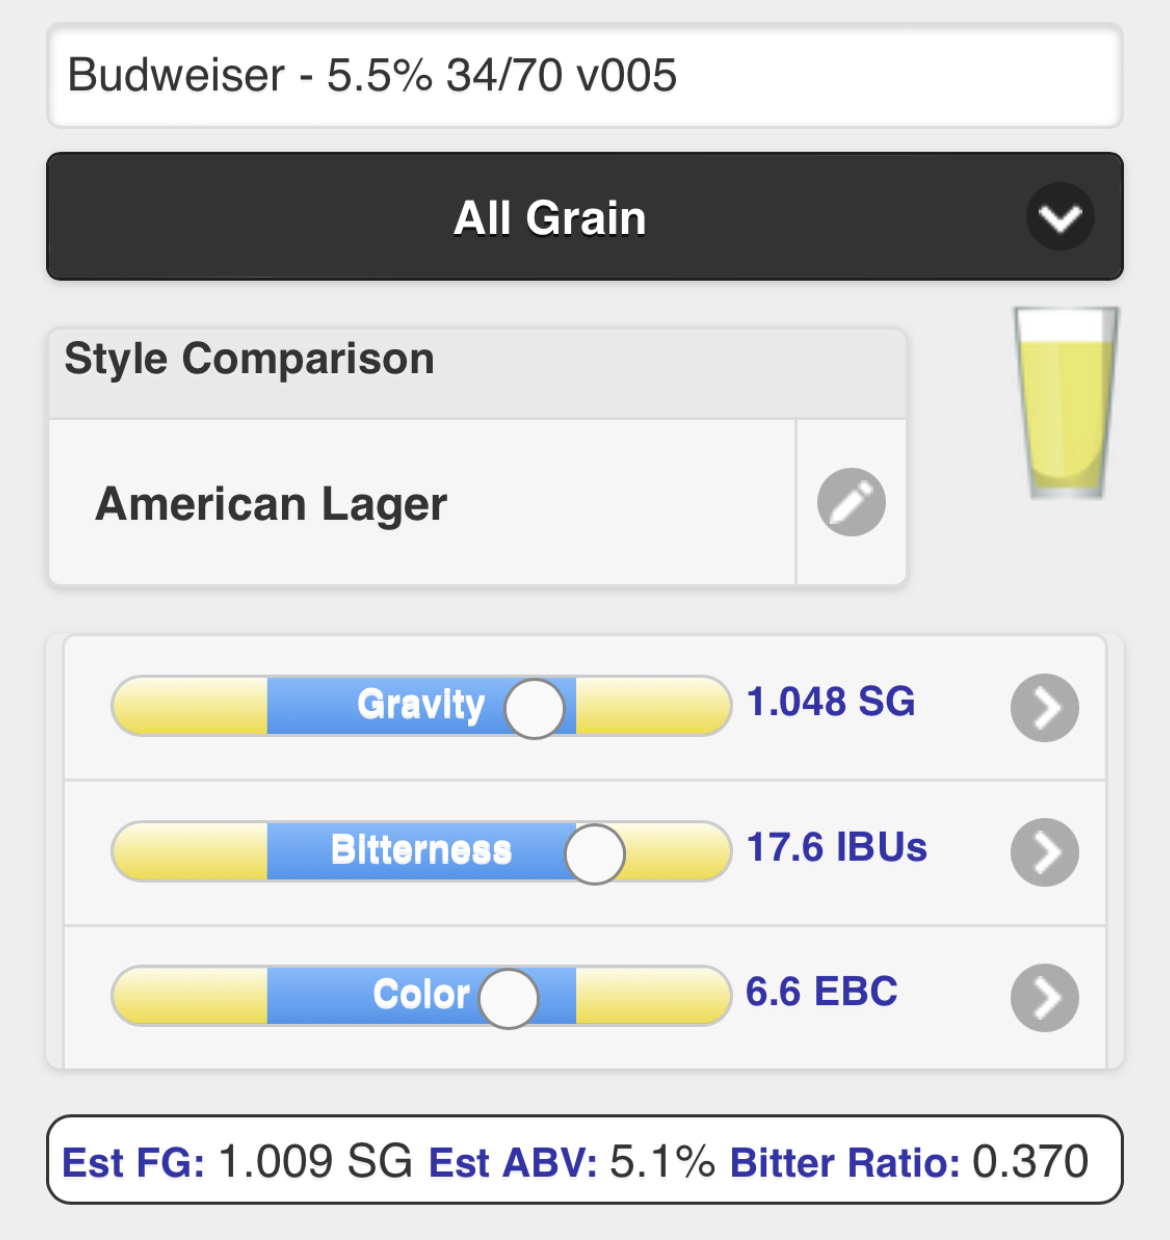Click the 17.6 IBUs bitterness value

tap(837, 847)
